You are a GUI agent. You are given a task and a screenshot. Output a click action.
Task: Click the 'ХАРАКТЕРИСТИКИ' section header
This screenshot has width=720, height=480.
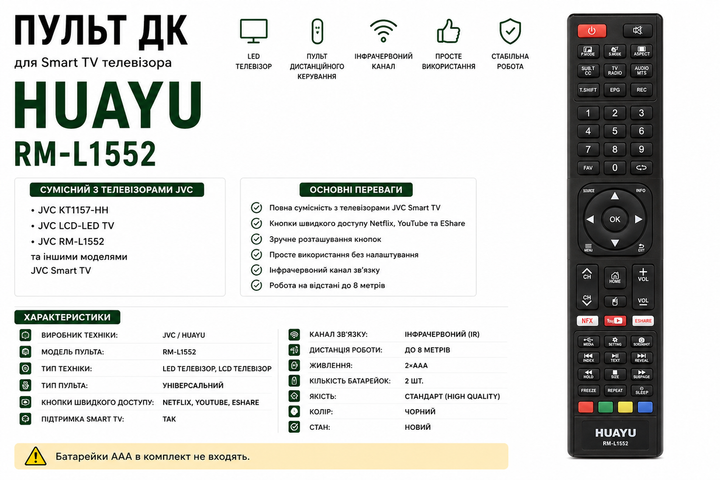pos(67,317)
